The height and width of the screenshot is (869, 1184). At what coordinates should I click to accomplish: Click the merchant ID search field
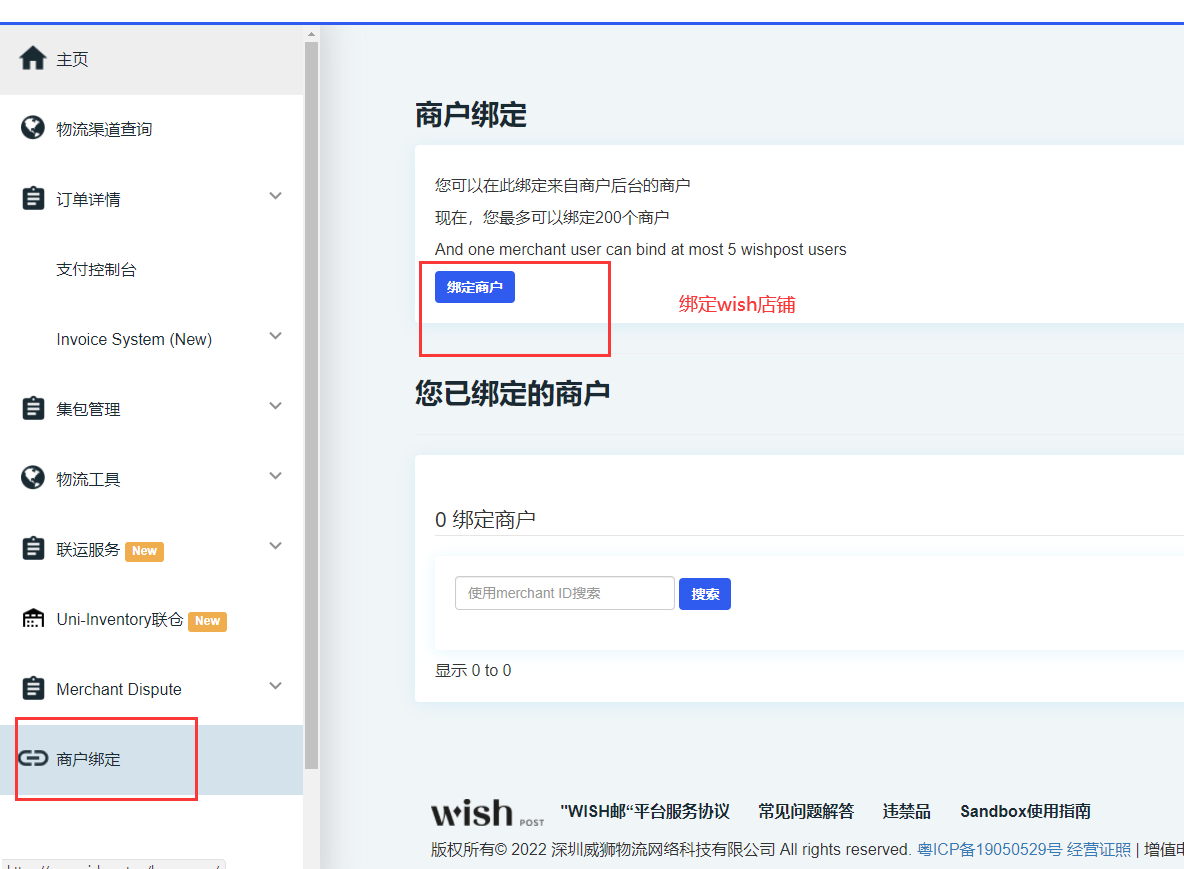pyautogui.click(x=564, y=593)
